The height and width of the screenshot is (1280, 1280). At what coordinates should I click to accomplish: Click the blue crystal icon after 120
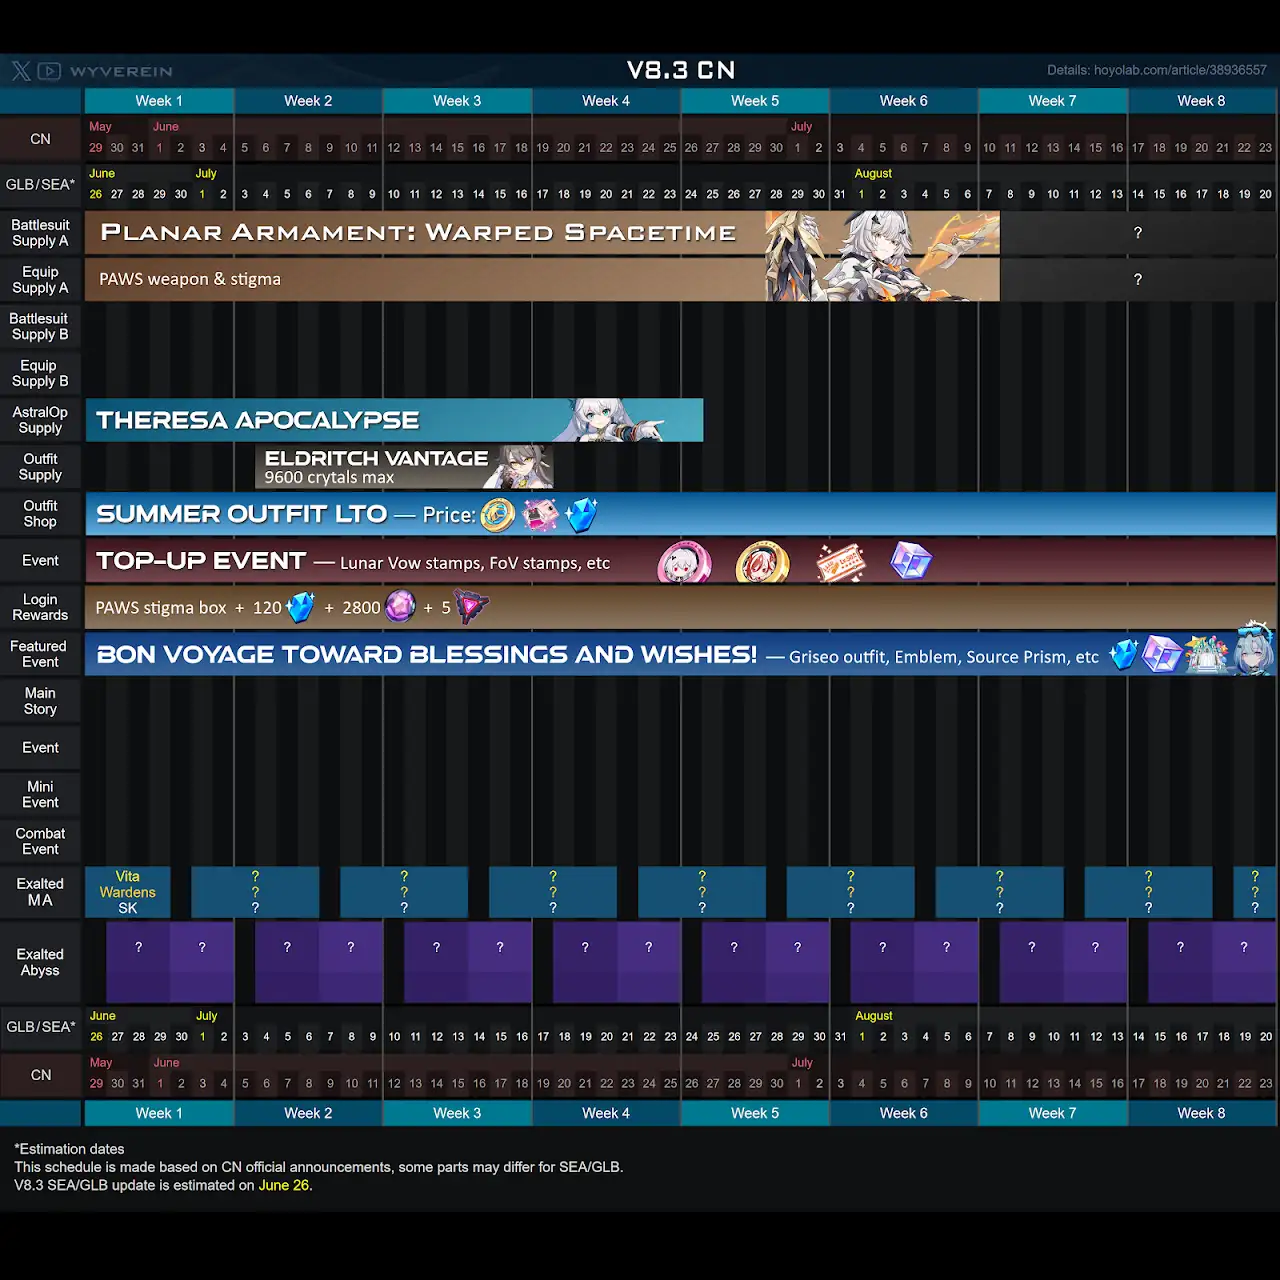tap(300, 607)
